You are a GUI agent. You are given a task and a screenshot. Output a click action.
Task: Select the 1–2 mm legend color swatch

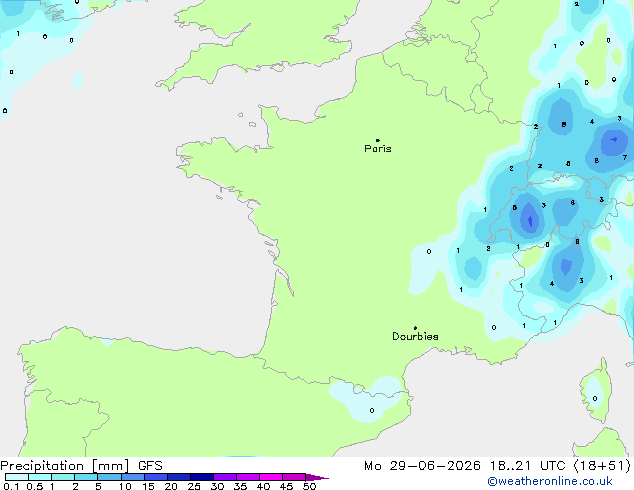[x=63, y=477]
